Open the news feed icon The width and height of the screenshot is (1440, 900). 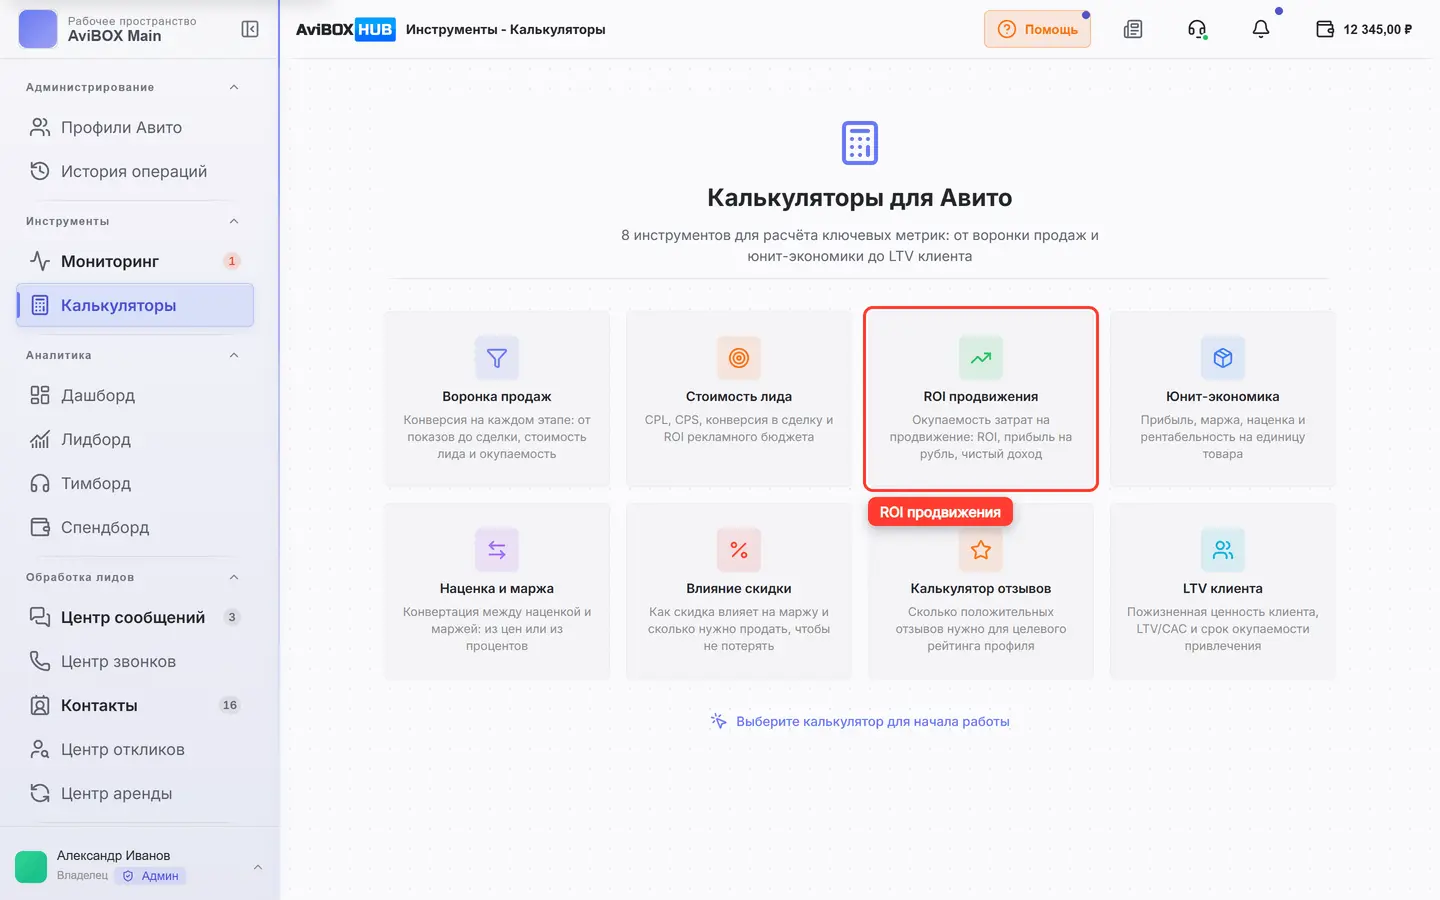click(x=1133, y=29)
